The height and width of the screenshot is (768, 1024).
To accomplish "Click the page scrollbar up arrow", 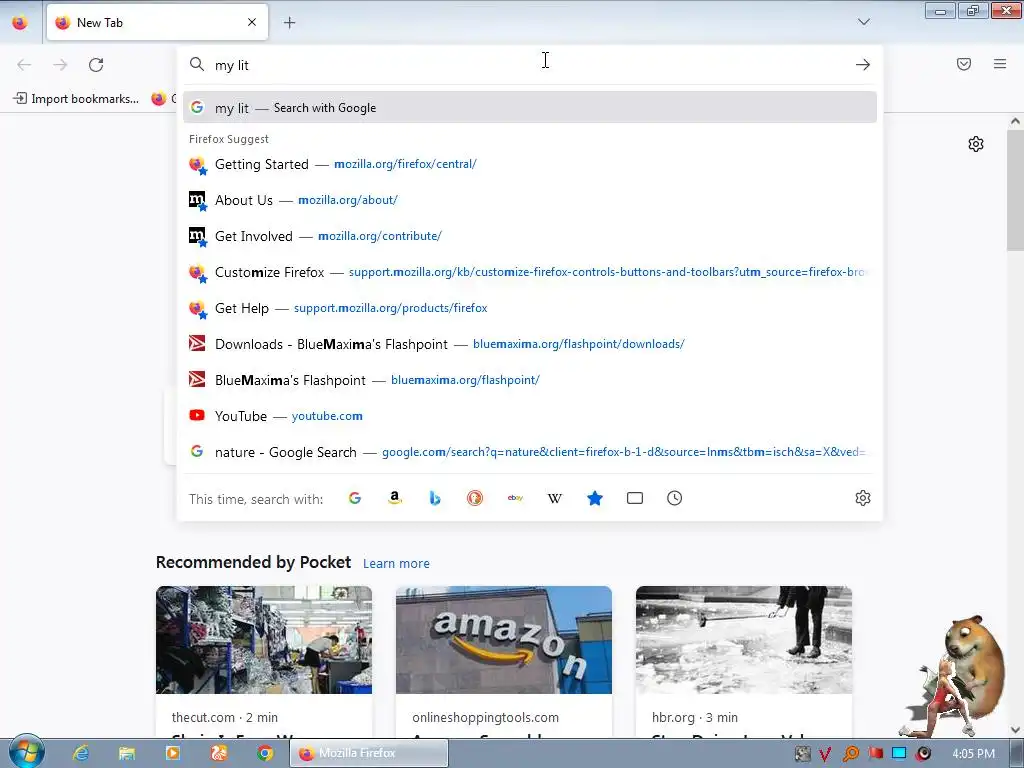I will click(x=1015, y=121).
